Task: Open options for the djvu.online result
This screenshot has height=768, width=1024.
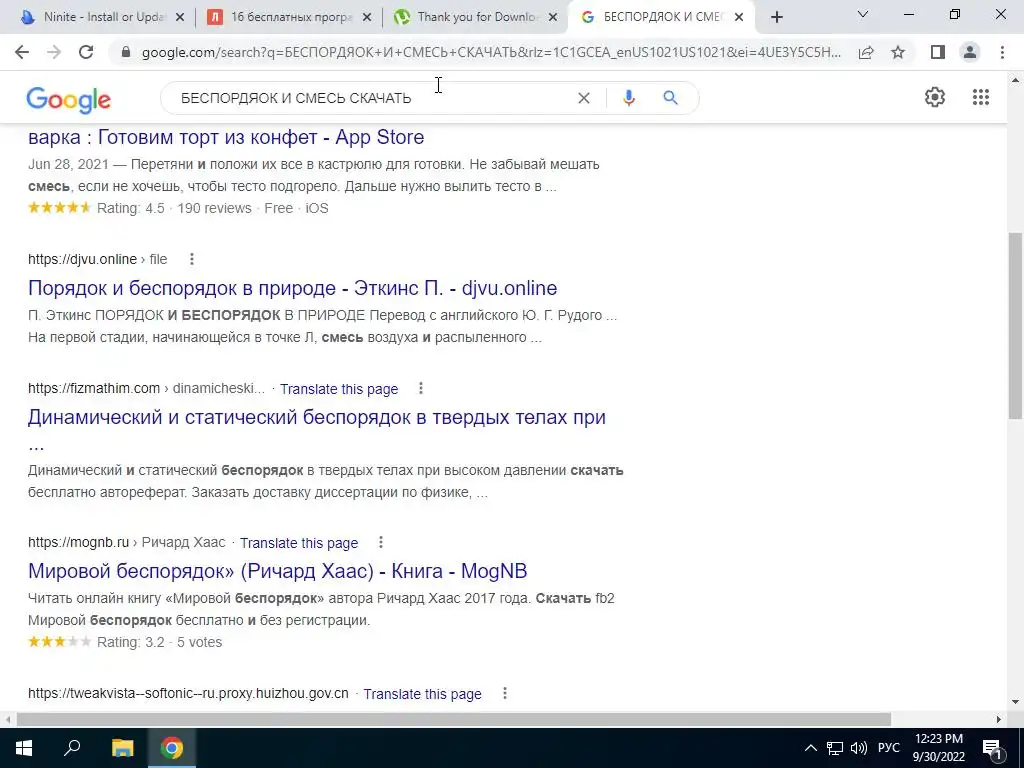Action: point(191,259)
